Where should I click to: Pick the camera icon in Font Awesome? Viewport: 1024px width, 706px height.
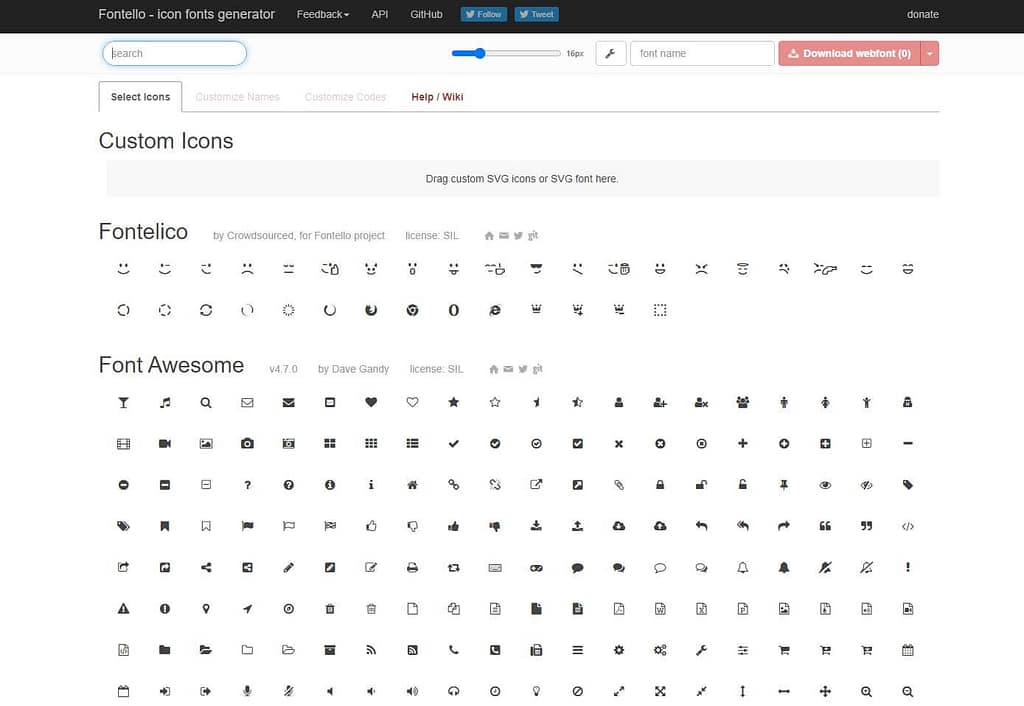pyautogui.click(x=247, y=444)
